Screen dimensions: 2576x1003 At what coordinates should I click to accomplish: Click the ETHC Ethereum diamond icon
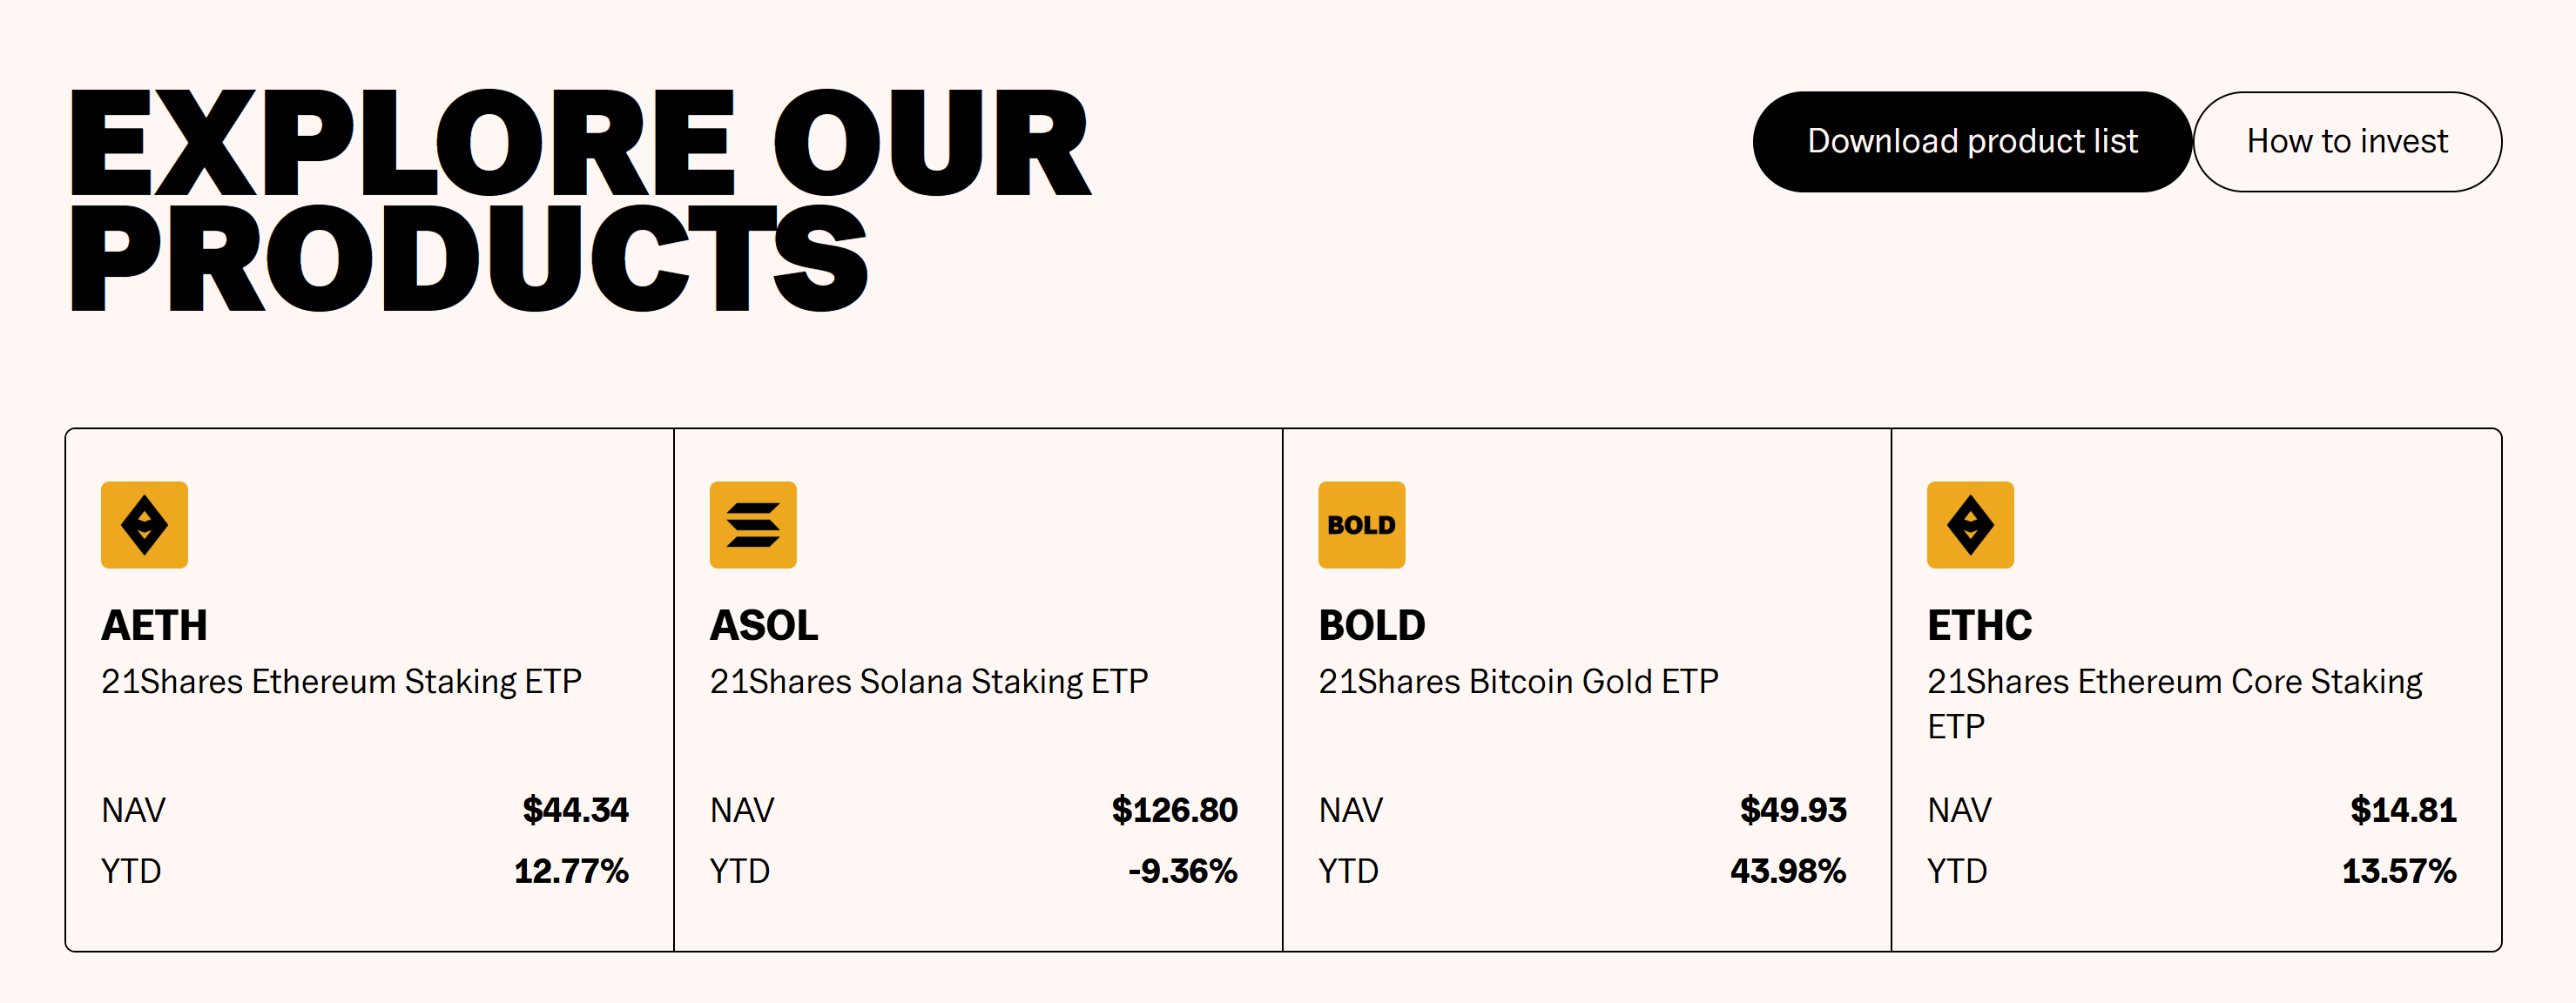(1970, 525)
